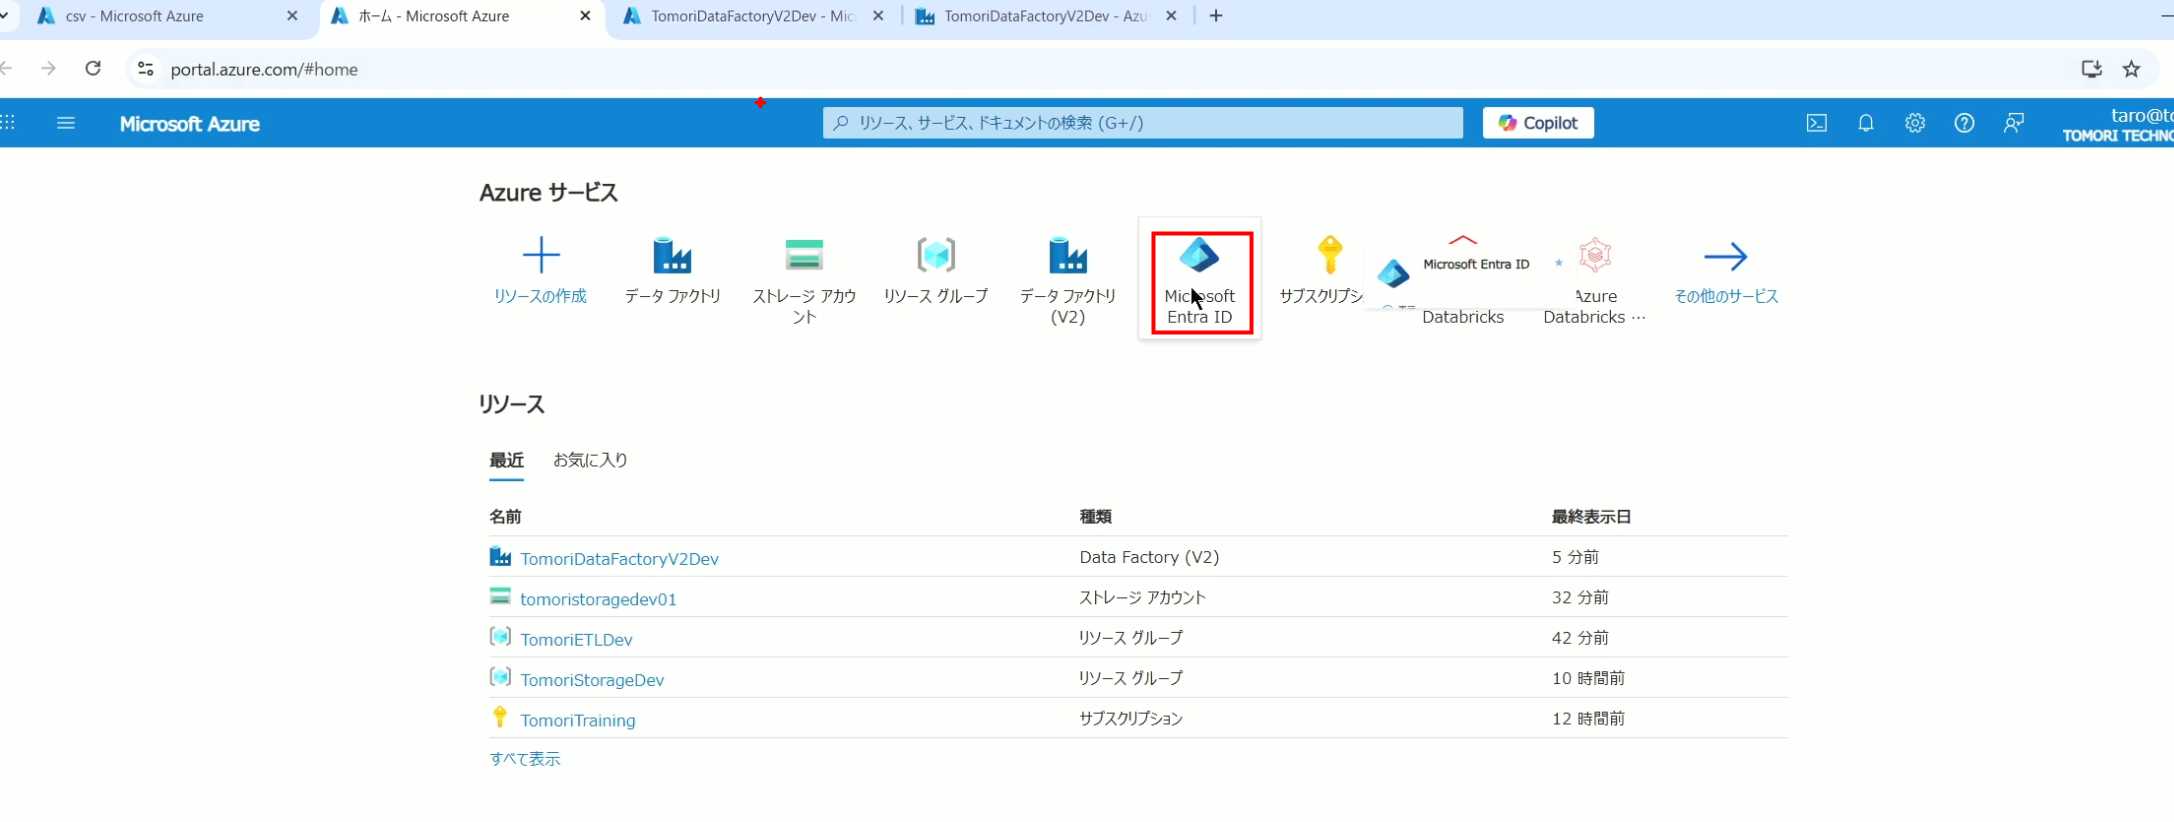Open the Storage accounts service icon
This screenshot has width=2174, height=822.
point(804,256)
